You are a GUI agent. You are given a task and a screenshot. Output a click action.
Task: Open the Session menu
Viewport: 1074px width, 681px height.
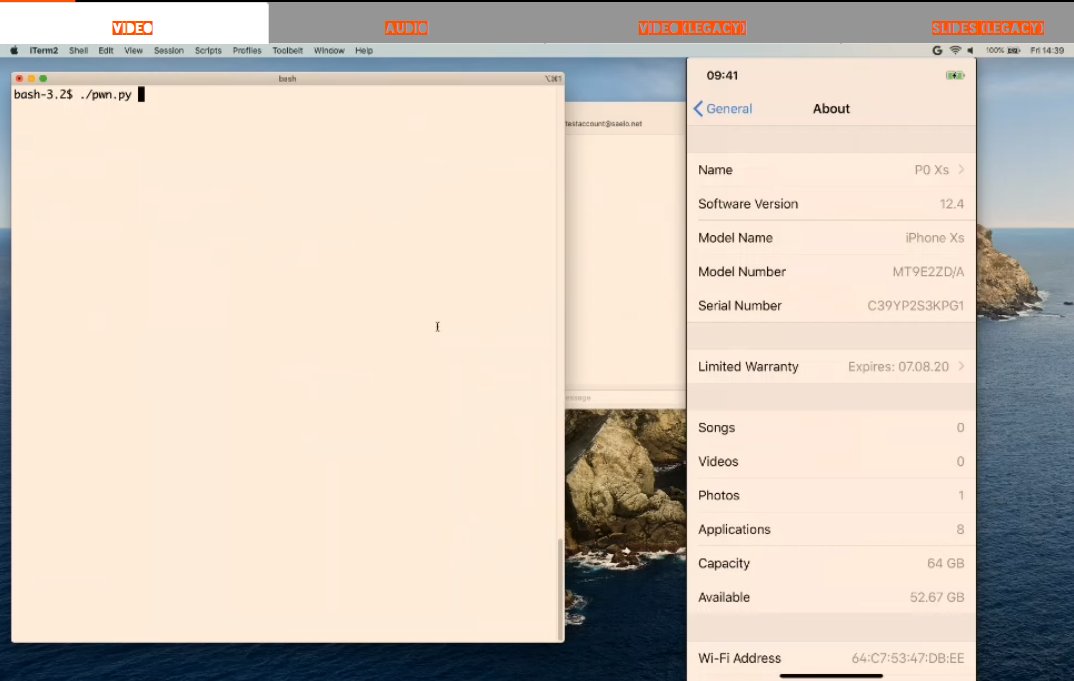click(x=168, y=51)
